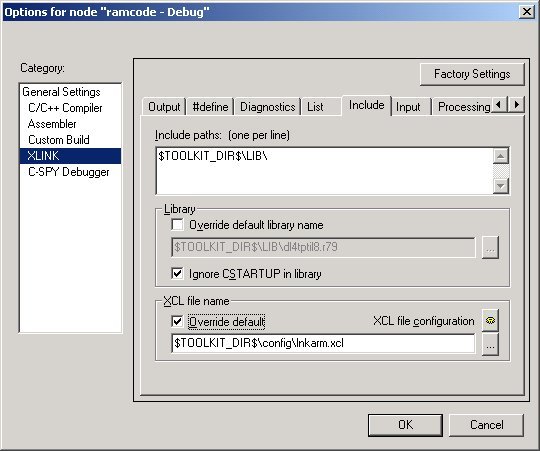Viewport: 540px width, 451px height.
Task: Select C/C++ Compiler category
Action: [65, 108]
